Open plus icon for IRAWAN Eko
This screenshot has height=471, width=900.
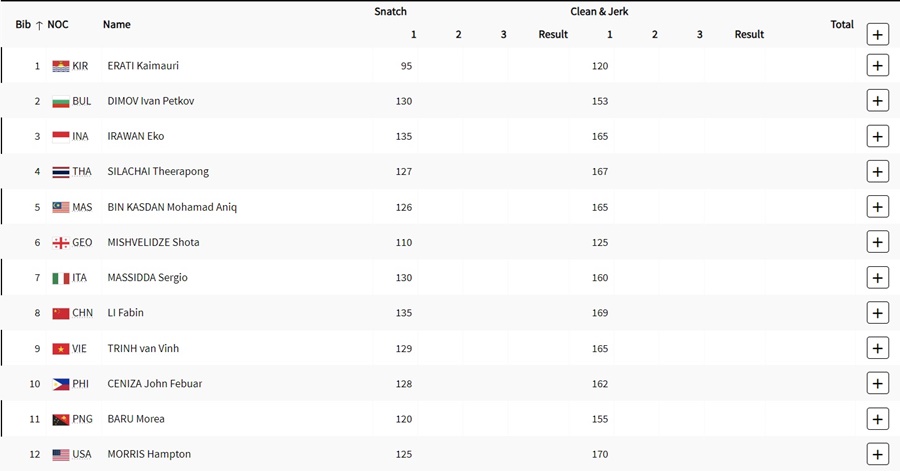click(877, 137)
